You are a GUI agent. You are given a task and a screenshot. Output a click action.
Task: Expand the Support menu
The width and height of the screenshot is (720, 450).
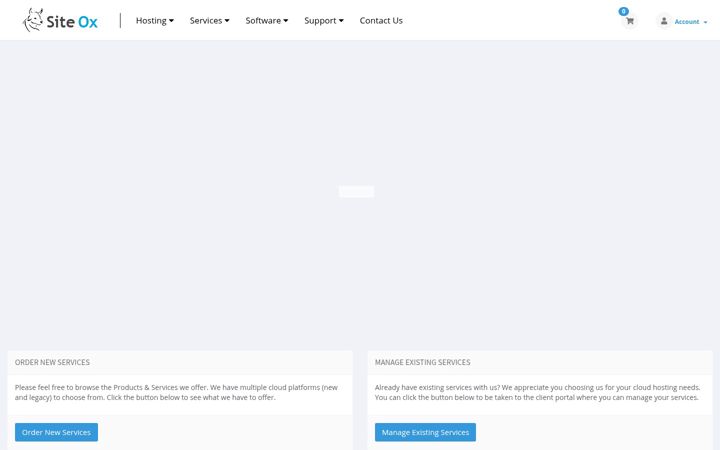coord(324,21)
